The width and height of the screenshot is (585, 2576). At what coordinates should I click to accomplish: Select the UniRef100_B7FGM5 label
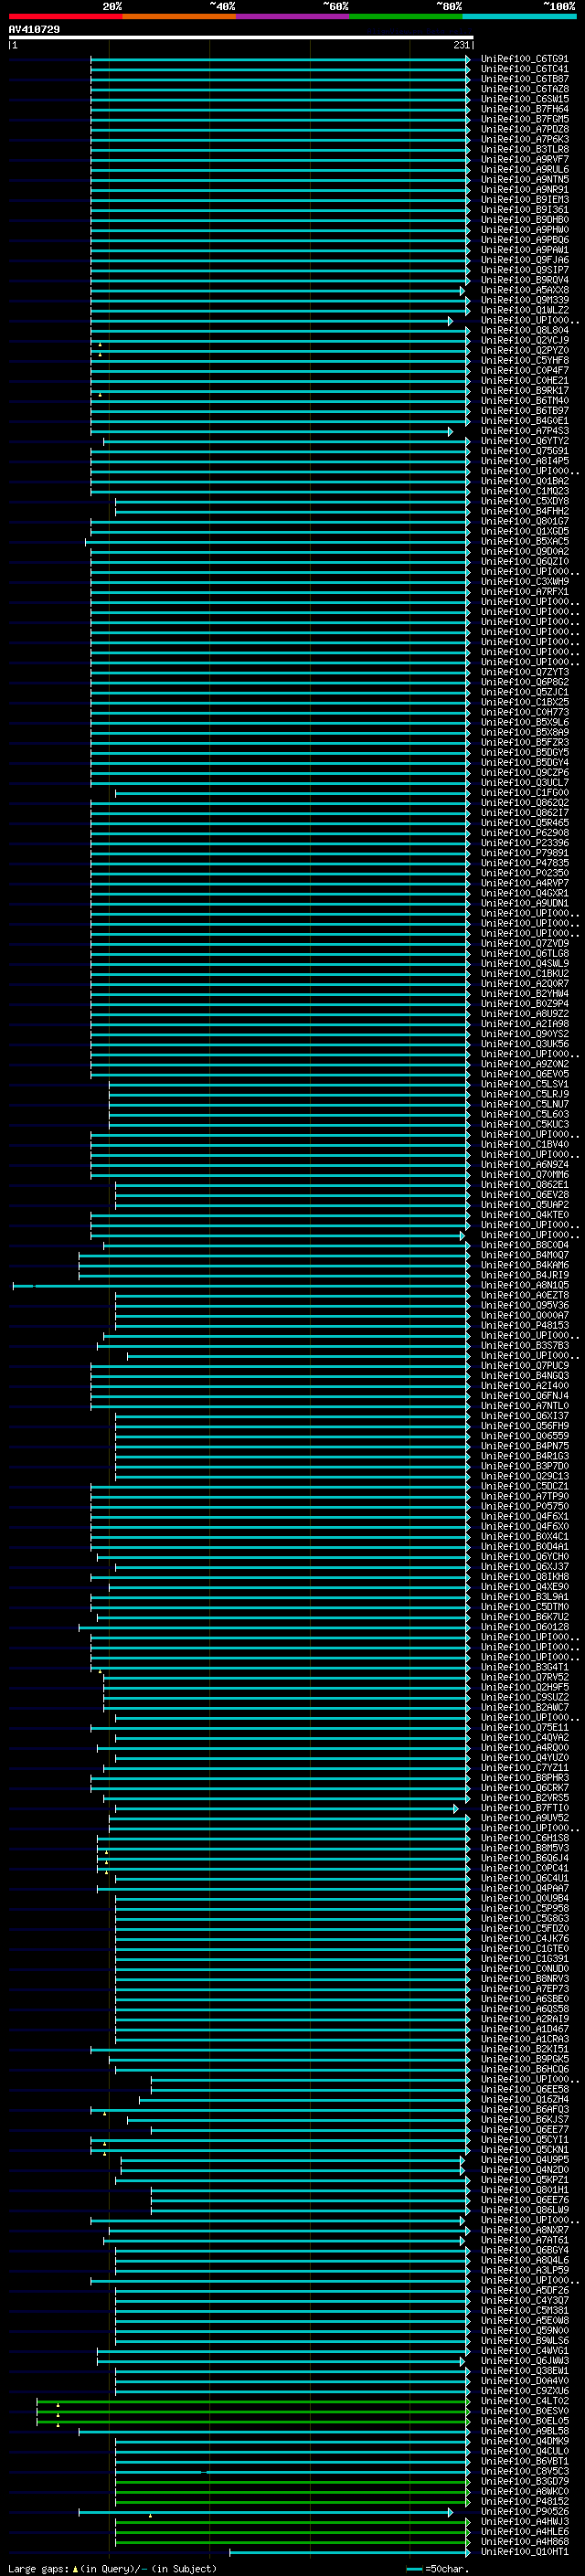[525, 119]
